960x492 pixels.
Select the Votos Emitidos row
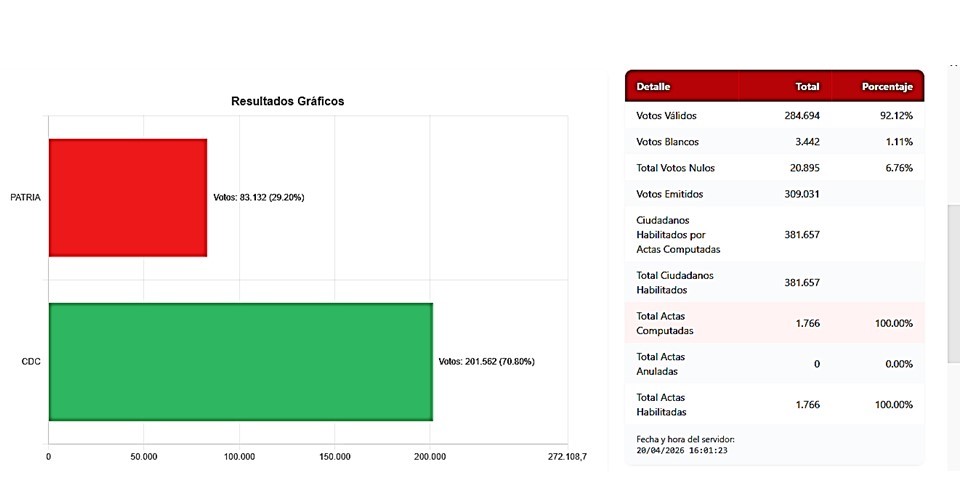[x=774, y=194]
